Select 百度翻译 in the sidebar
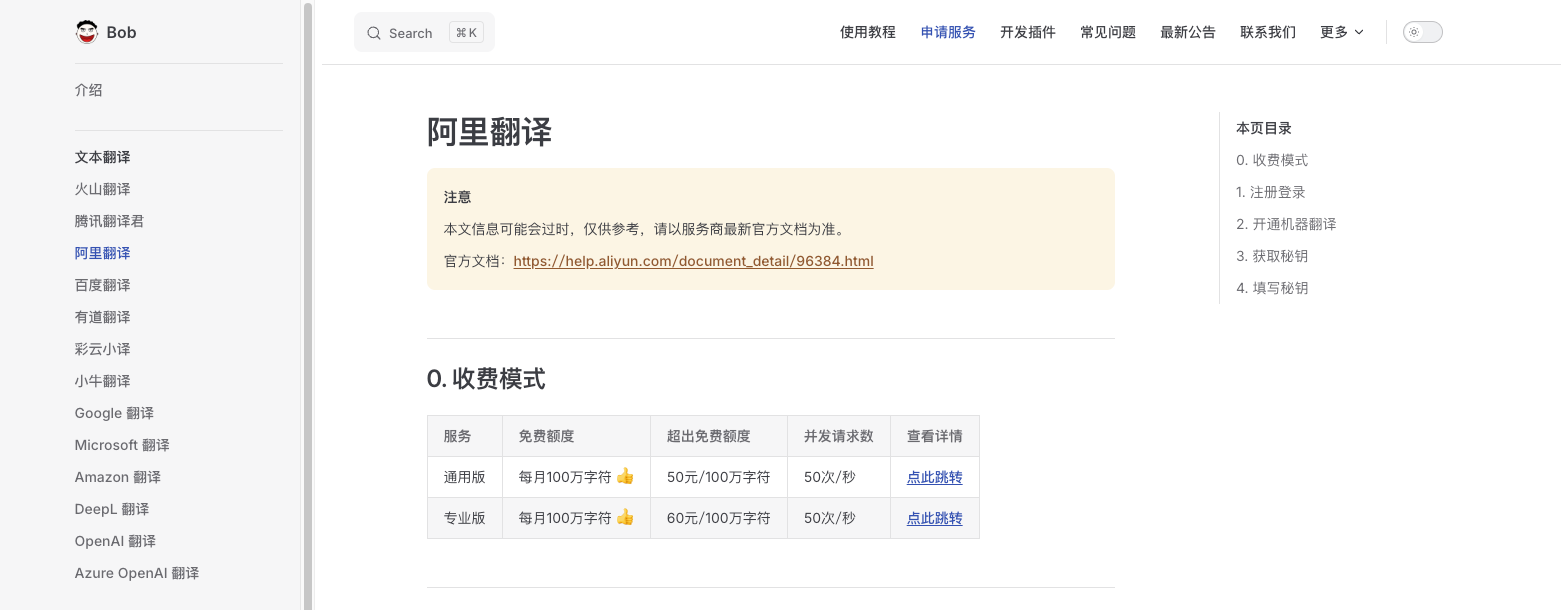Image resolution: width=1561 pixels, height=610 pixels. point(103,285)
